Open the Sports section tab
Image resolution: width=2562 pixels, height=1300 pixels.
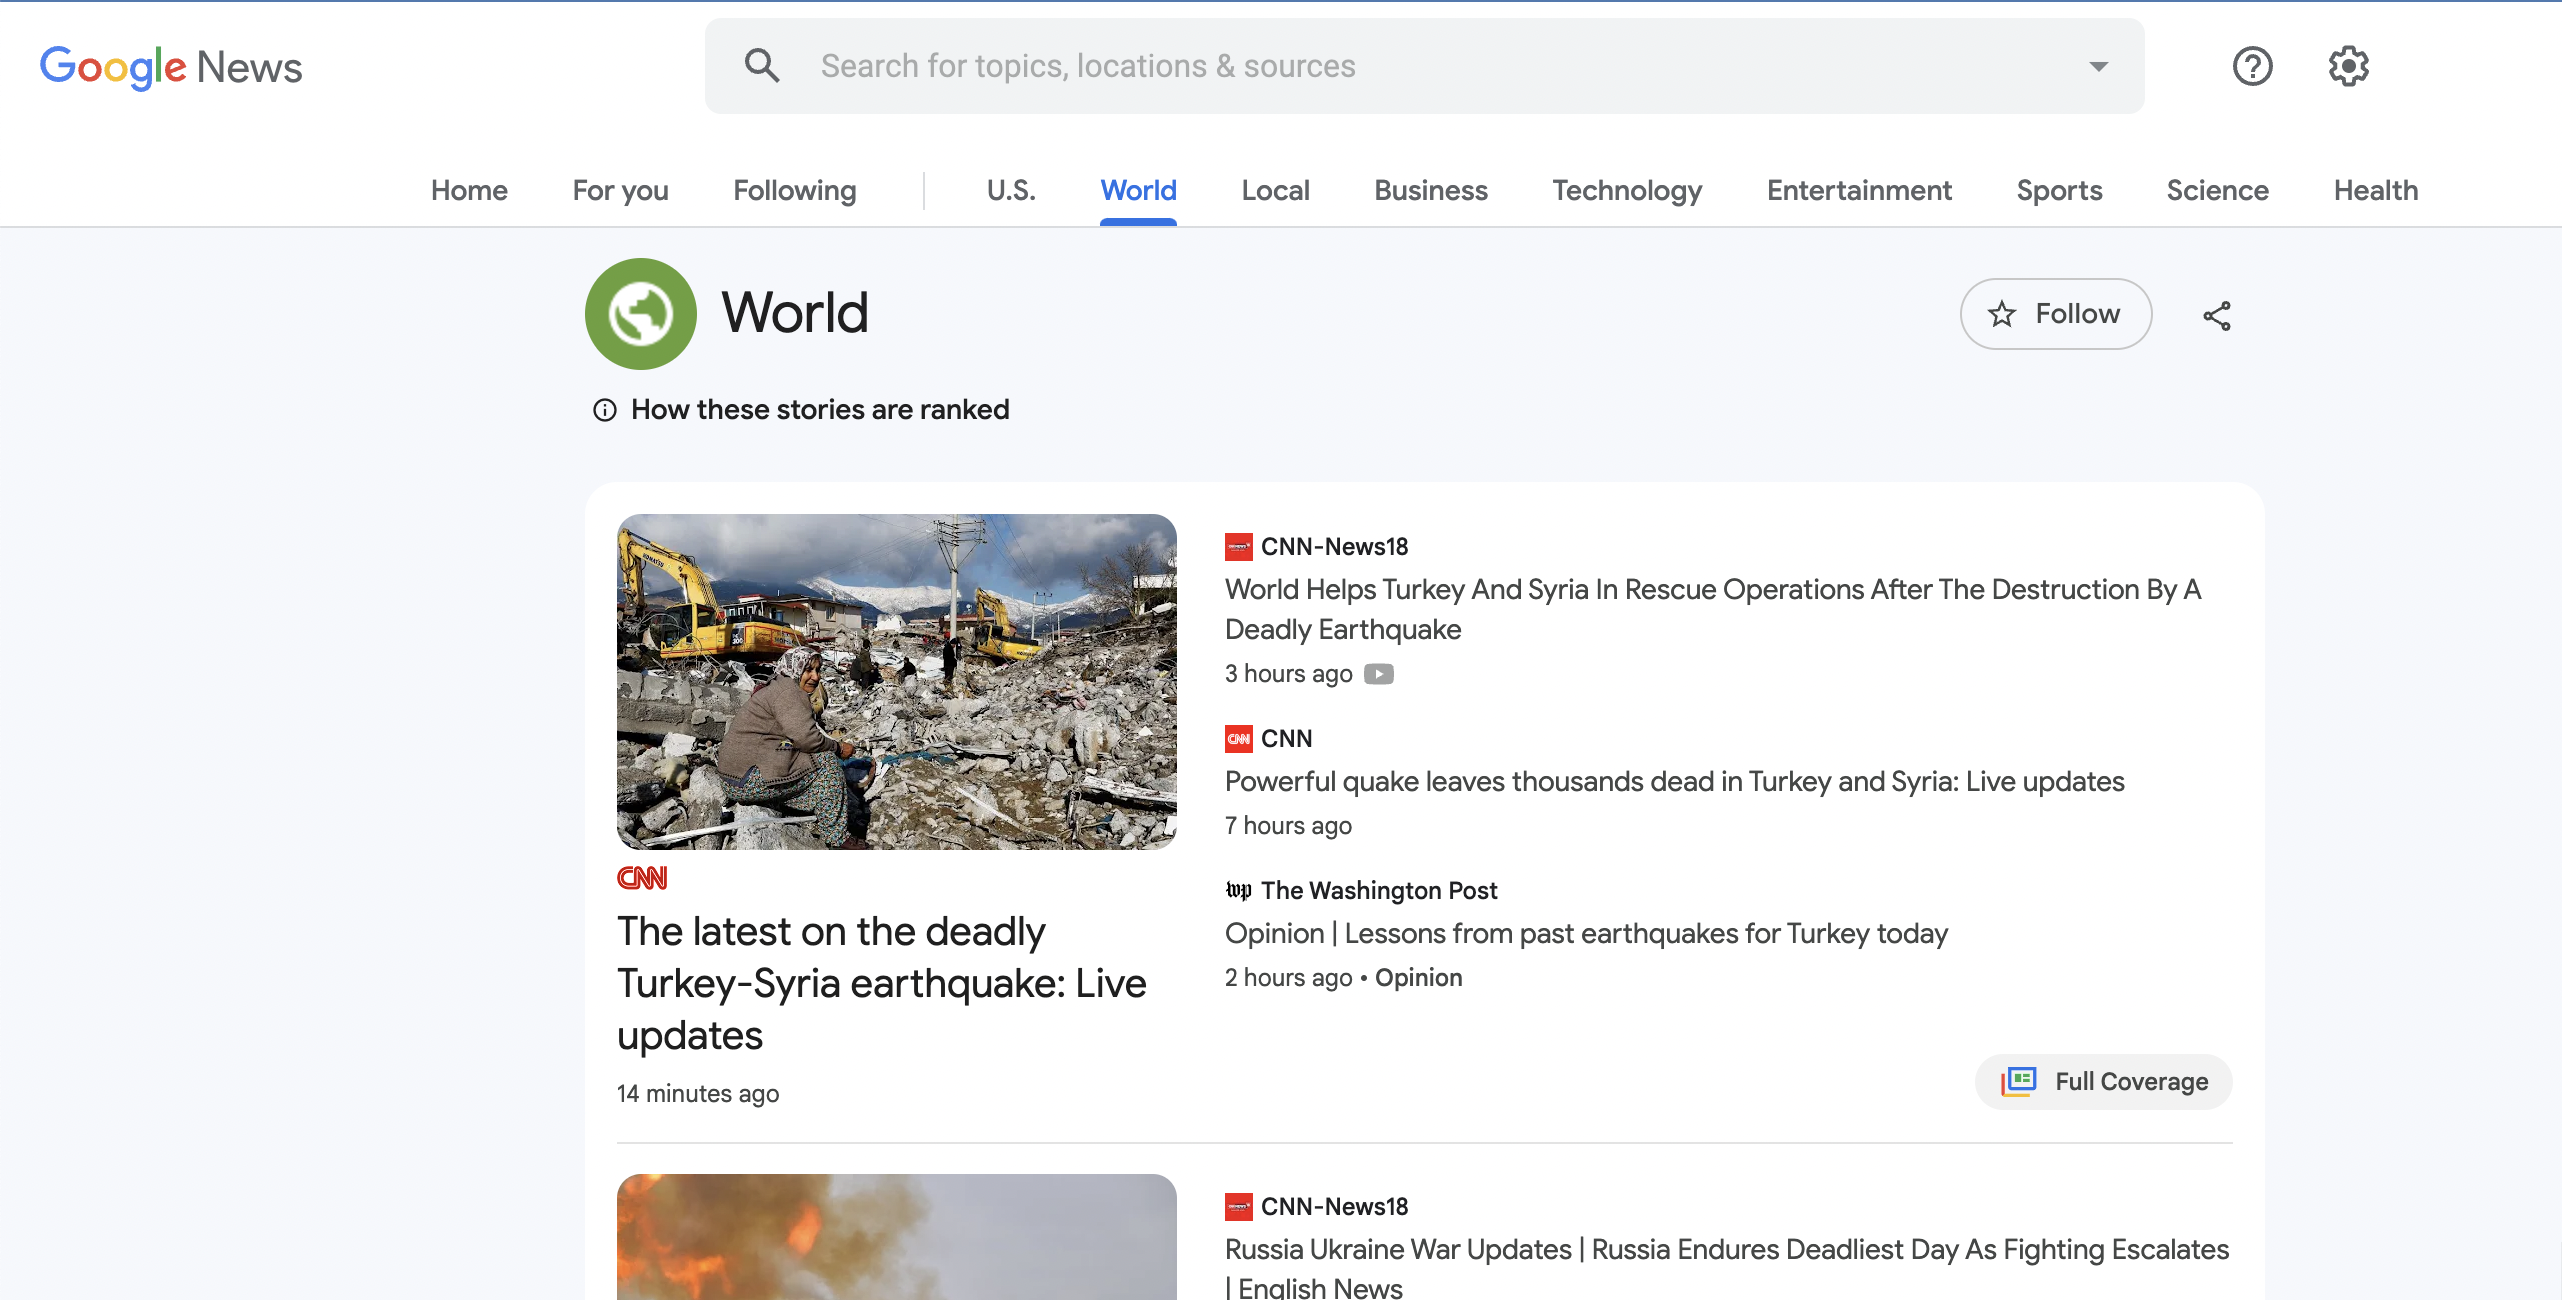(x=2059, y=190)
